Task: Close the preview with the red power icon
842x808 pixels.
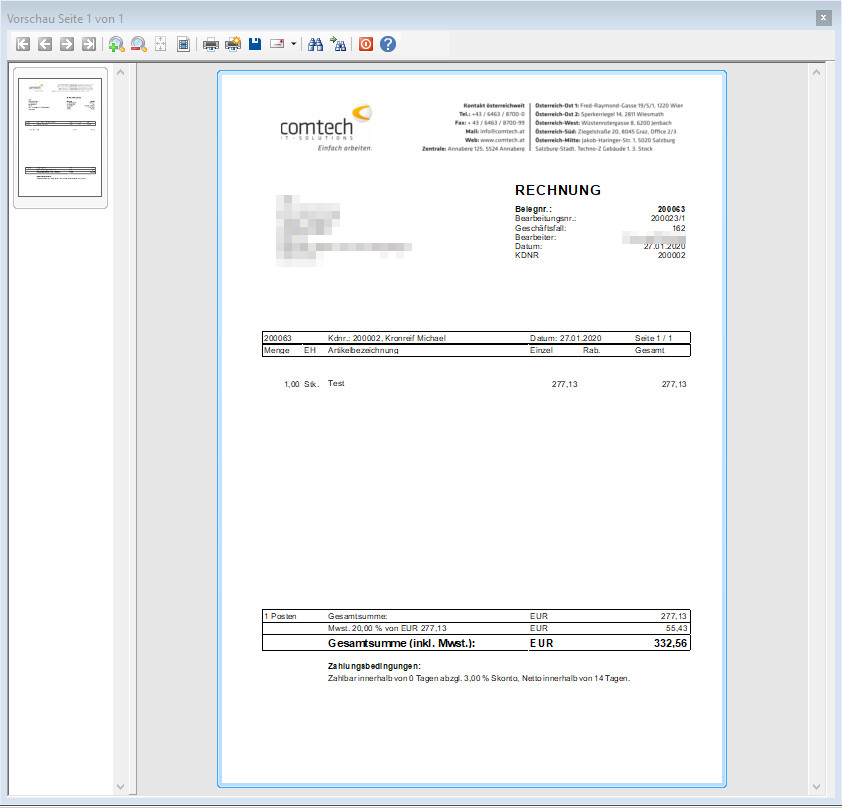Action: (x=366, y=44)
